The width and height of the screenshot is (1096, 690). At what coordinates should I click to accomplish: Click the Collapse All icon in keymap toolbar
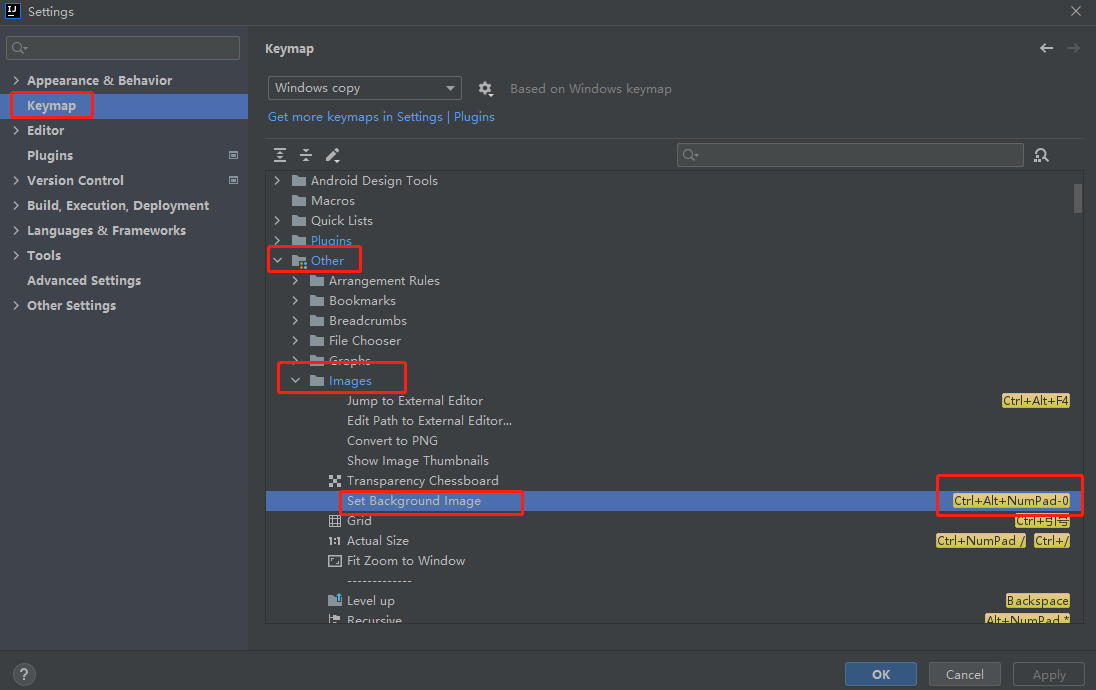[306, 155]
